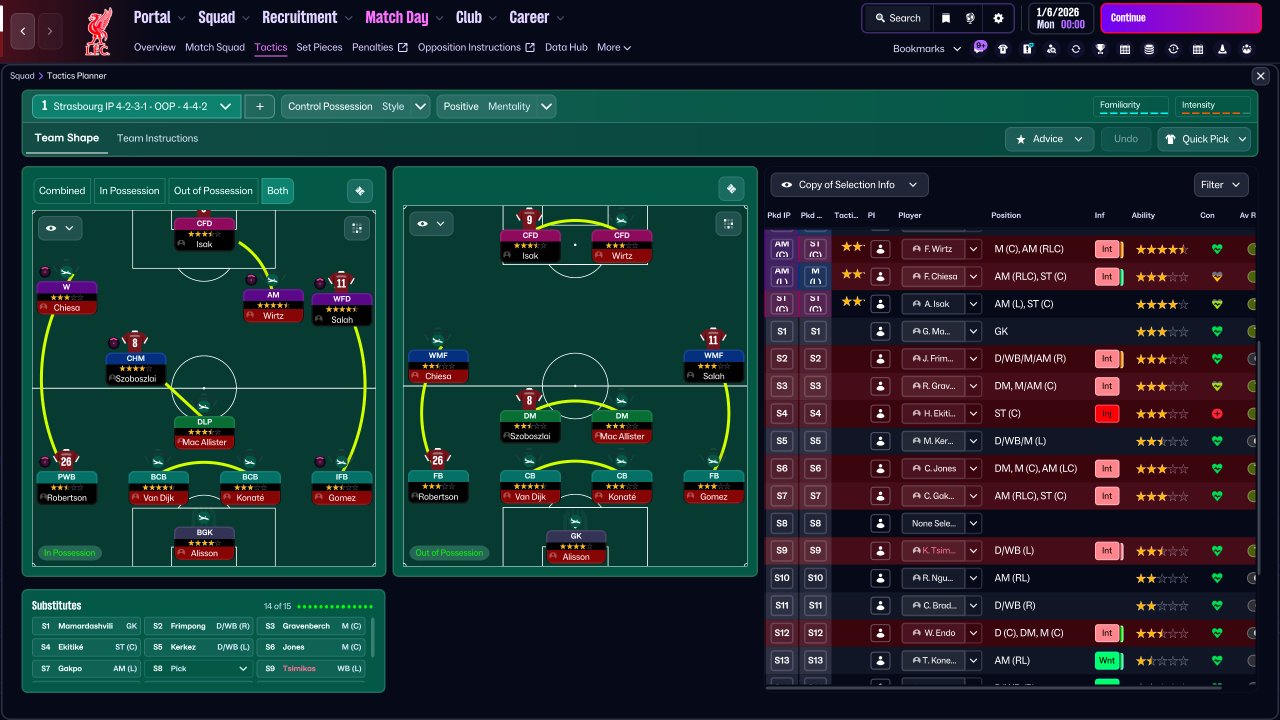Click the pitch flip icon in right panel
Viewport: 1280px width, 720px height.
coord(732,189)
